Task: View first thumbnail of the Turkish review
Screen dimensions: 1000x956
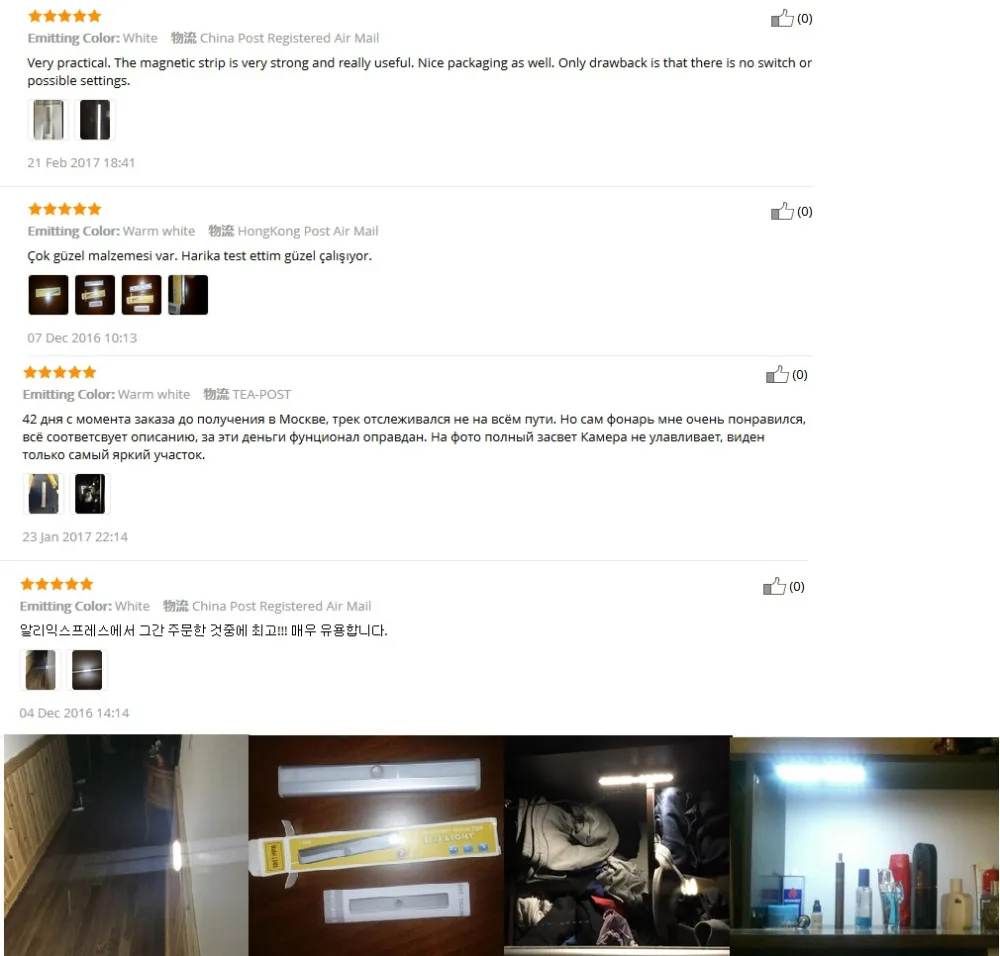Action: [x=48, y=295]
